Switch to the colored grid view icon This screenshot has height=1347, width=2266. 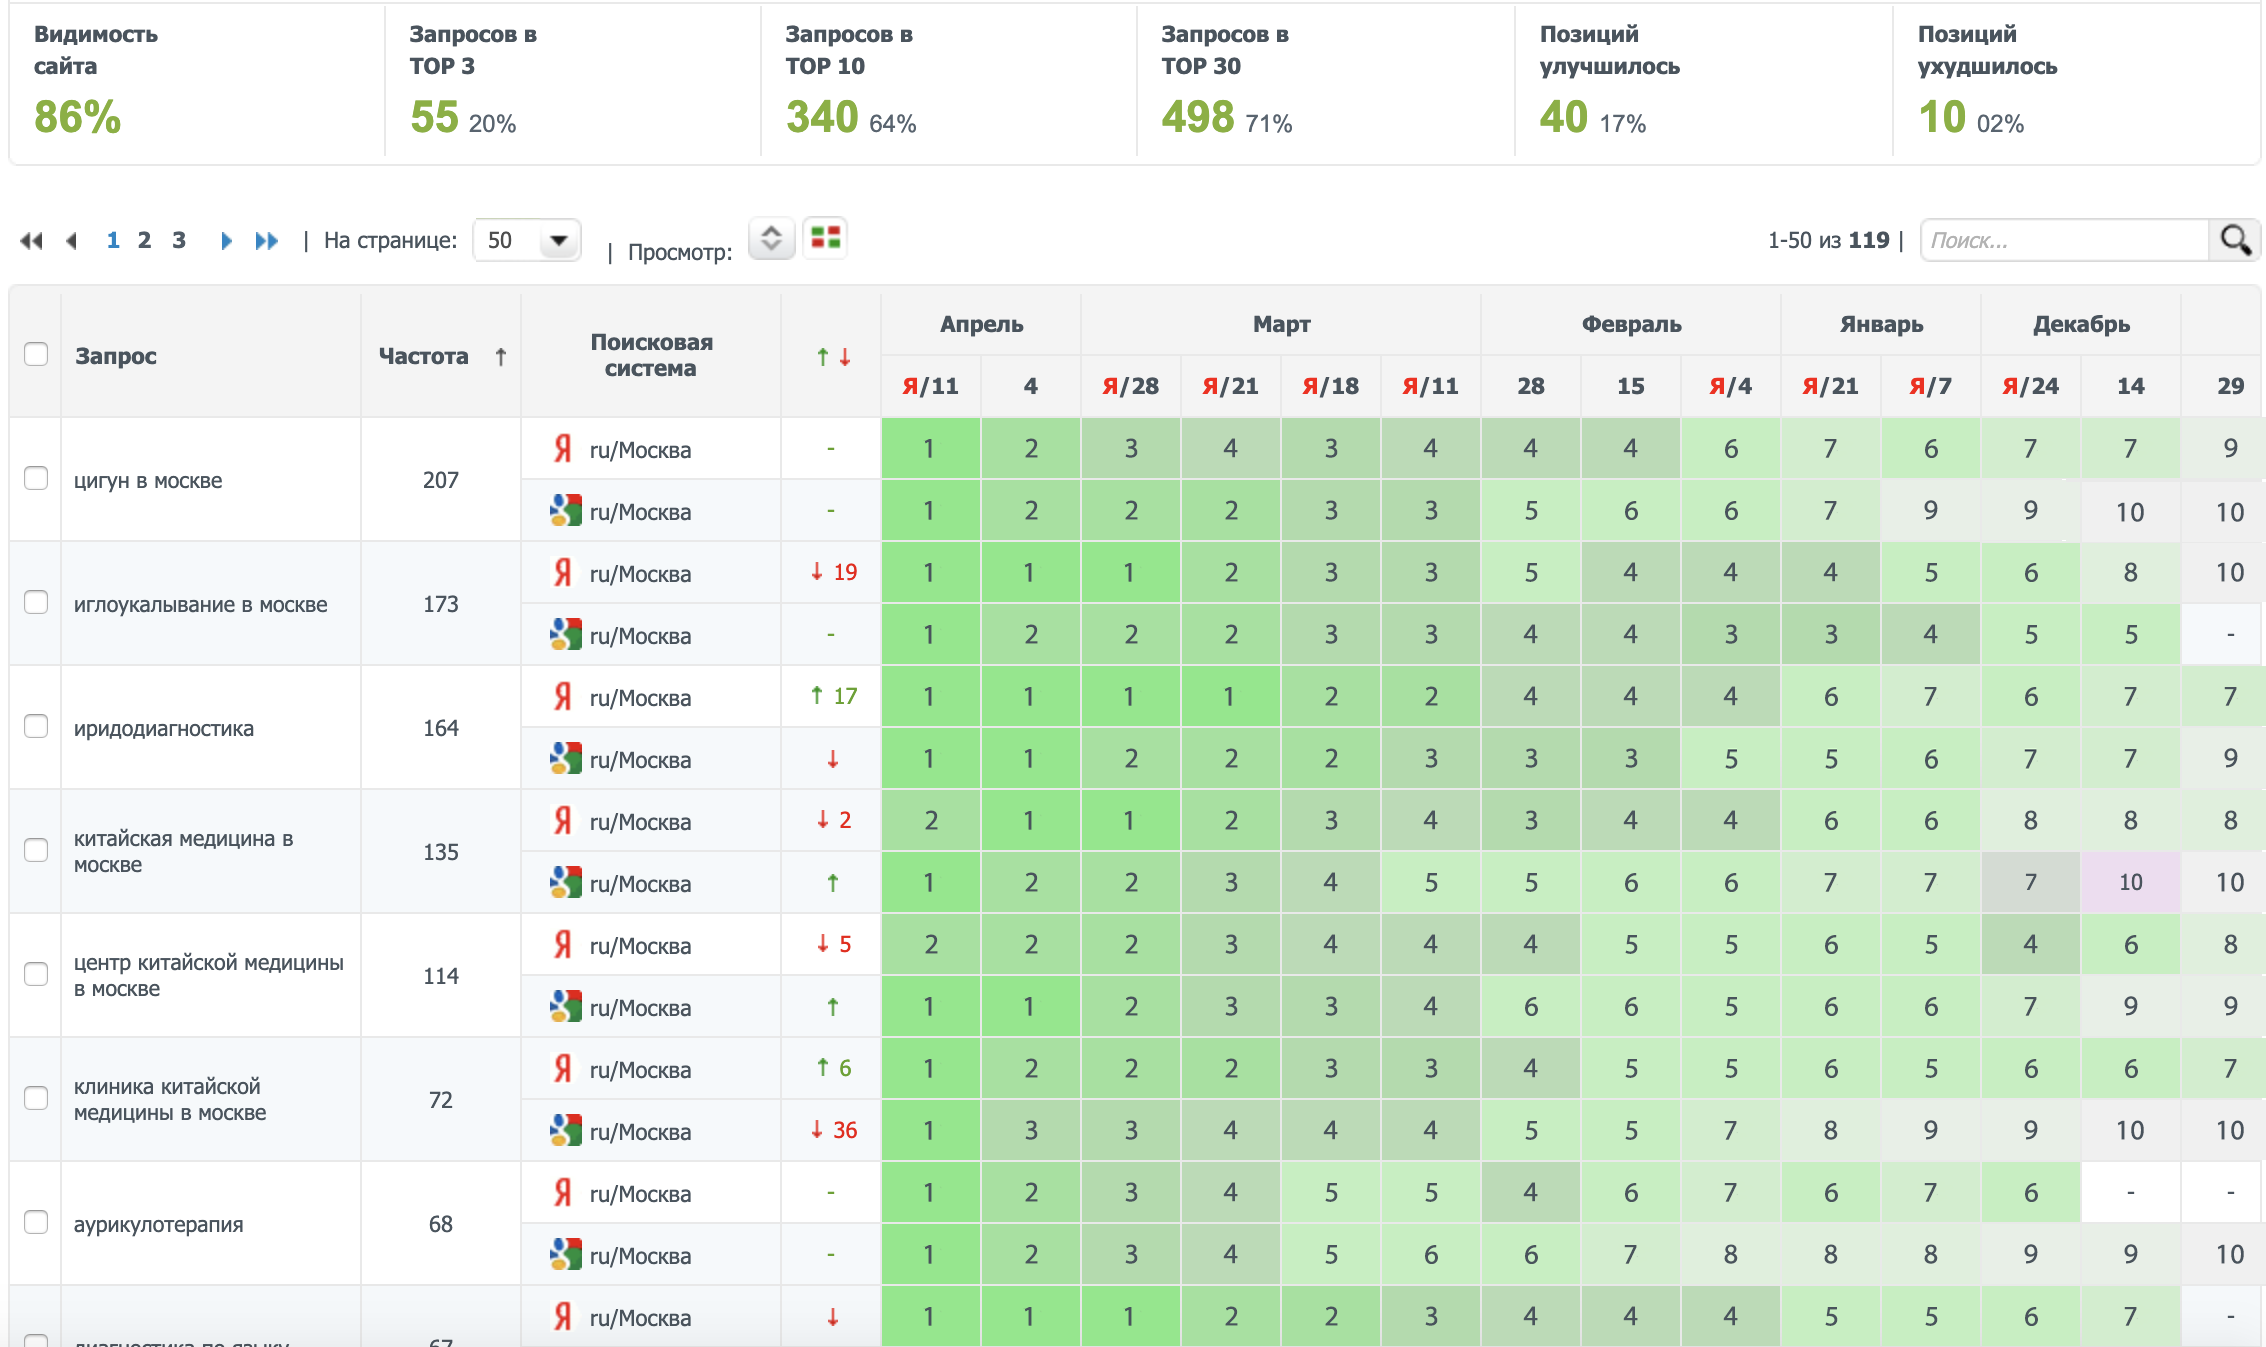(x=825, y=238)
